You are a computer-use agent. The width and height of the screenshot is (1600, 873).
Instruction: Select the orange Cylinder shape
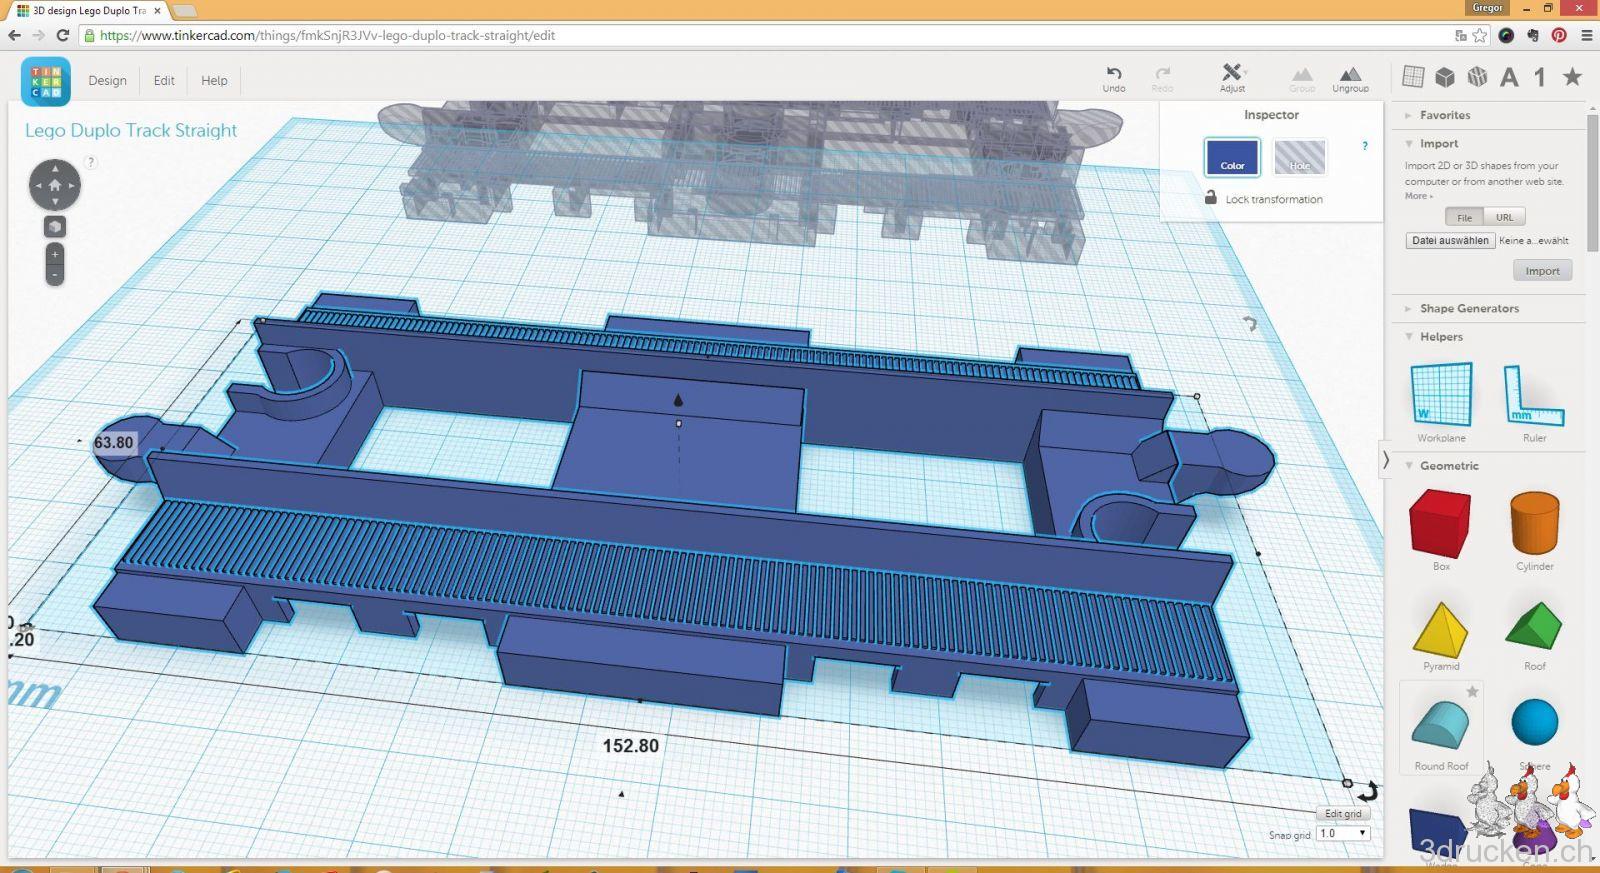point(1534,530)
